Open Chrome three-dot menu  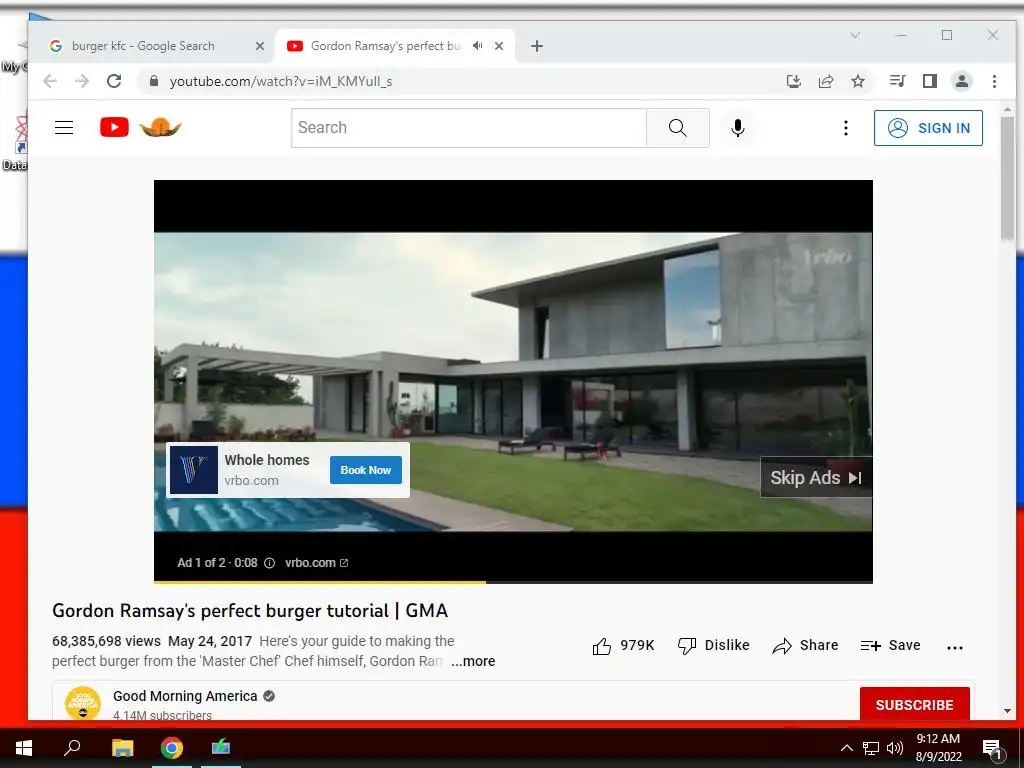[x=994, y=81]
